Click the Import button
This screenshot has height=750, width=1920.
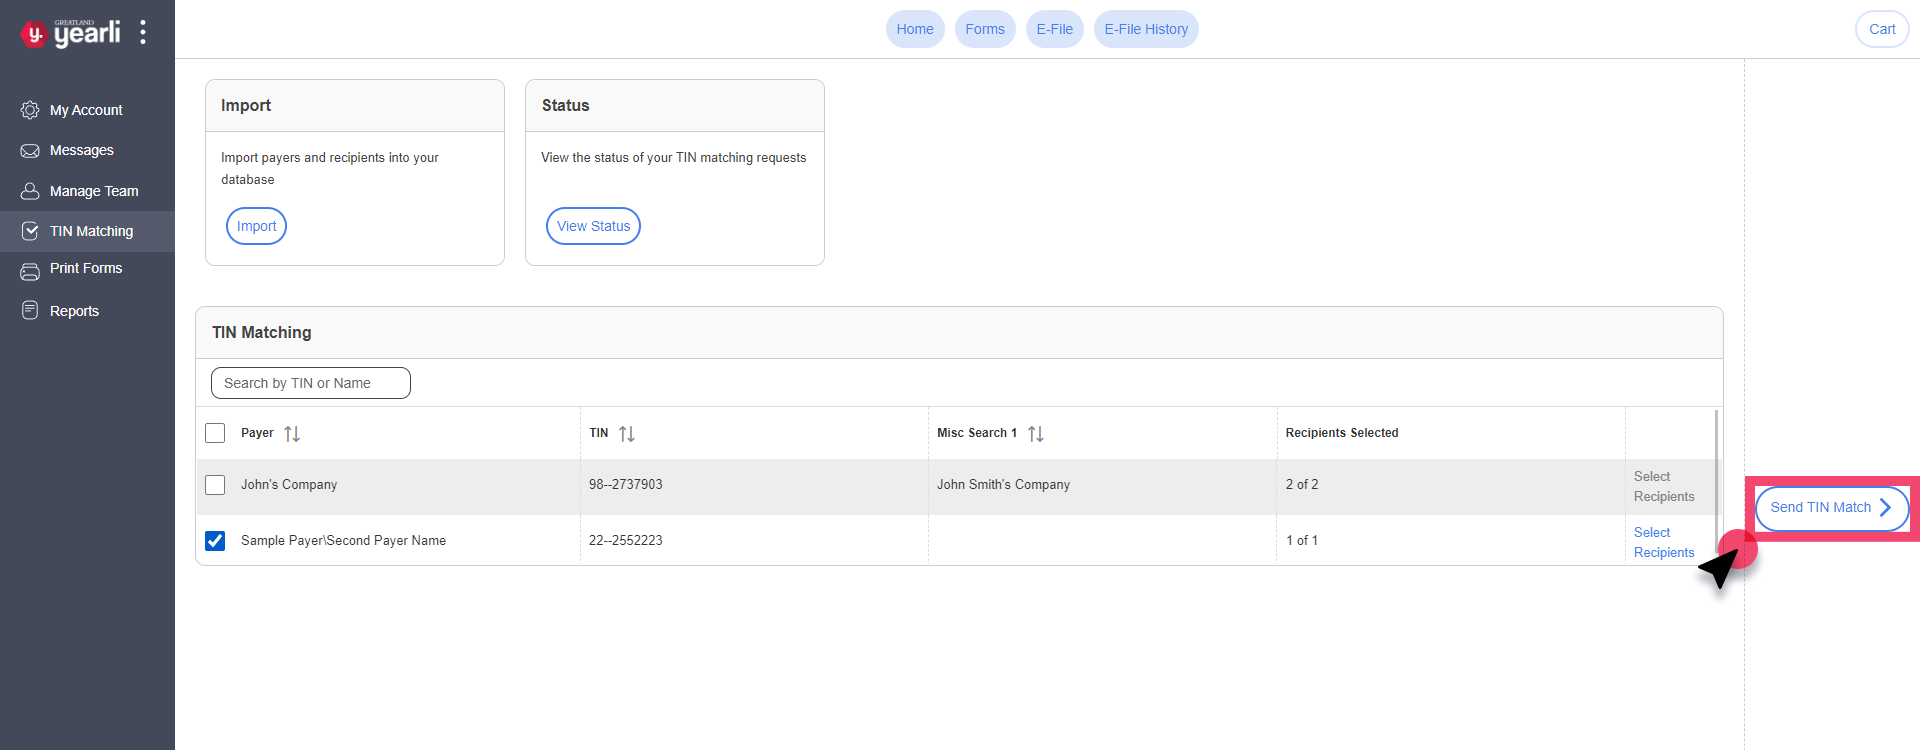256,226
